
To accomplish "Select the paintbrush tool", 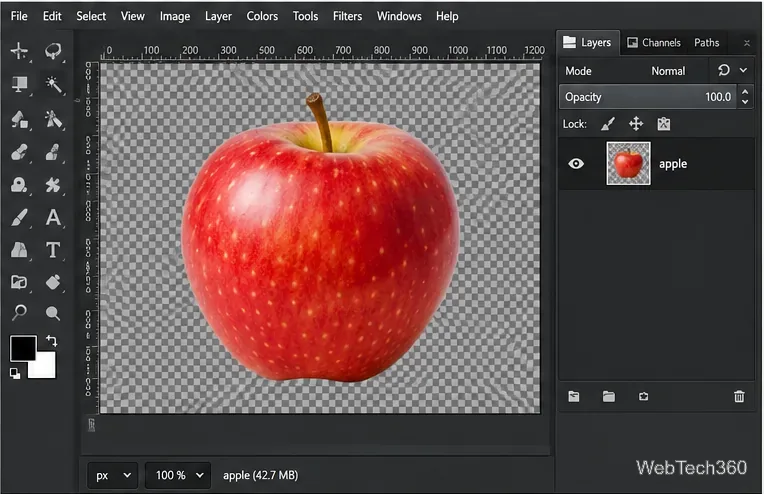I will pos(19,218).
